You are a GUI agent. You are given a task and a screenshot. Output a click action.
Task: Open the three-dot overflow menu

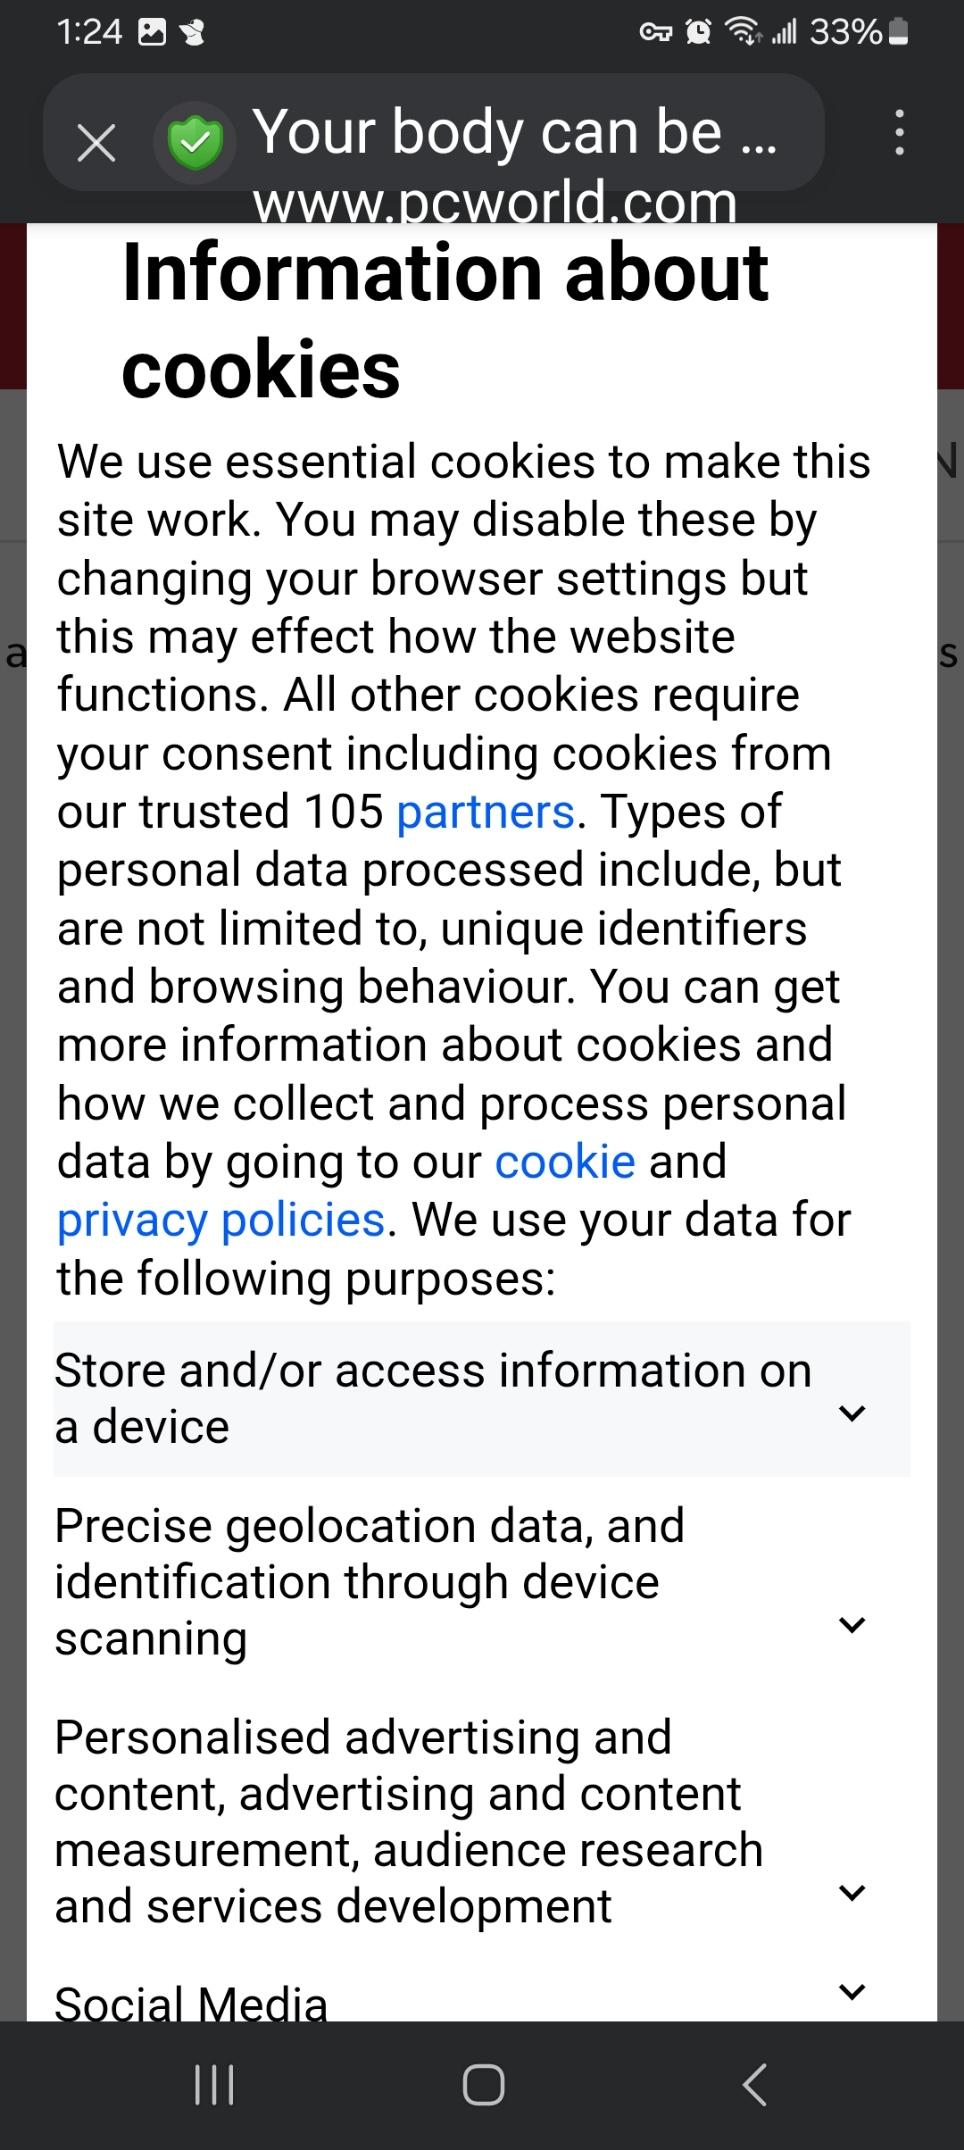[899, 133]
